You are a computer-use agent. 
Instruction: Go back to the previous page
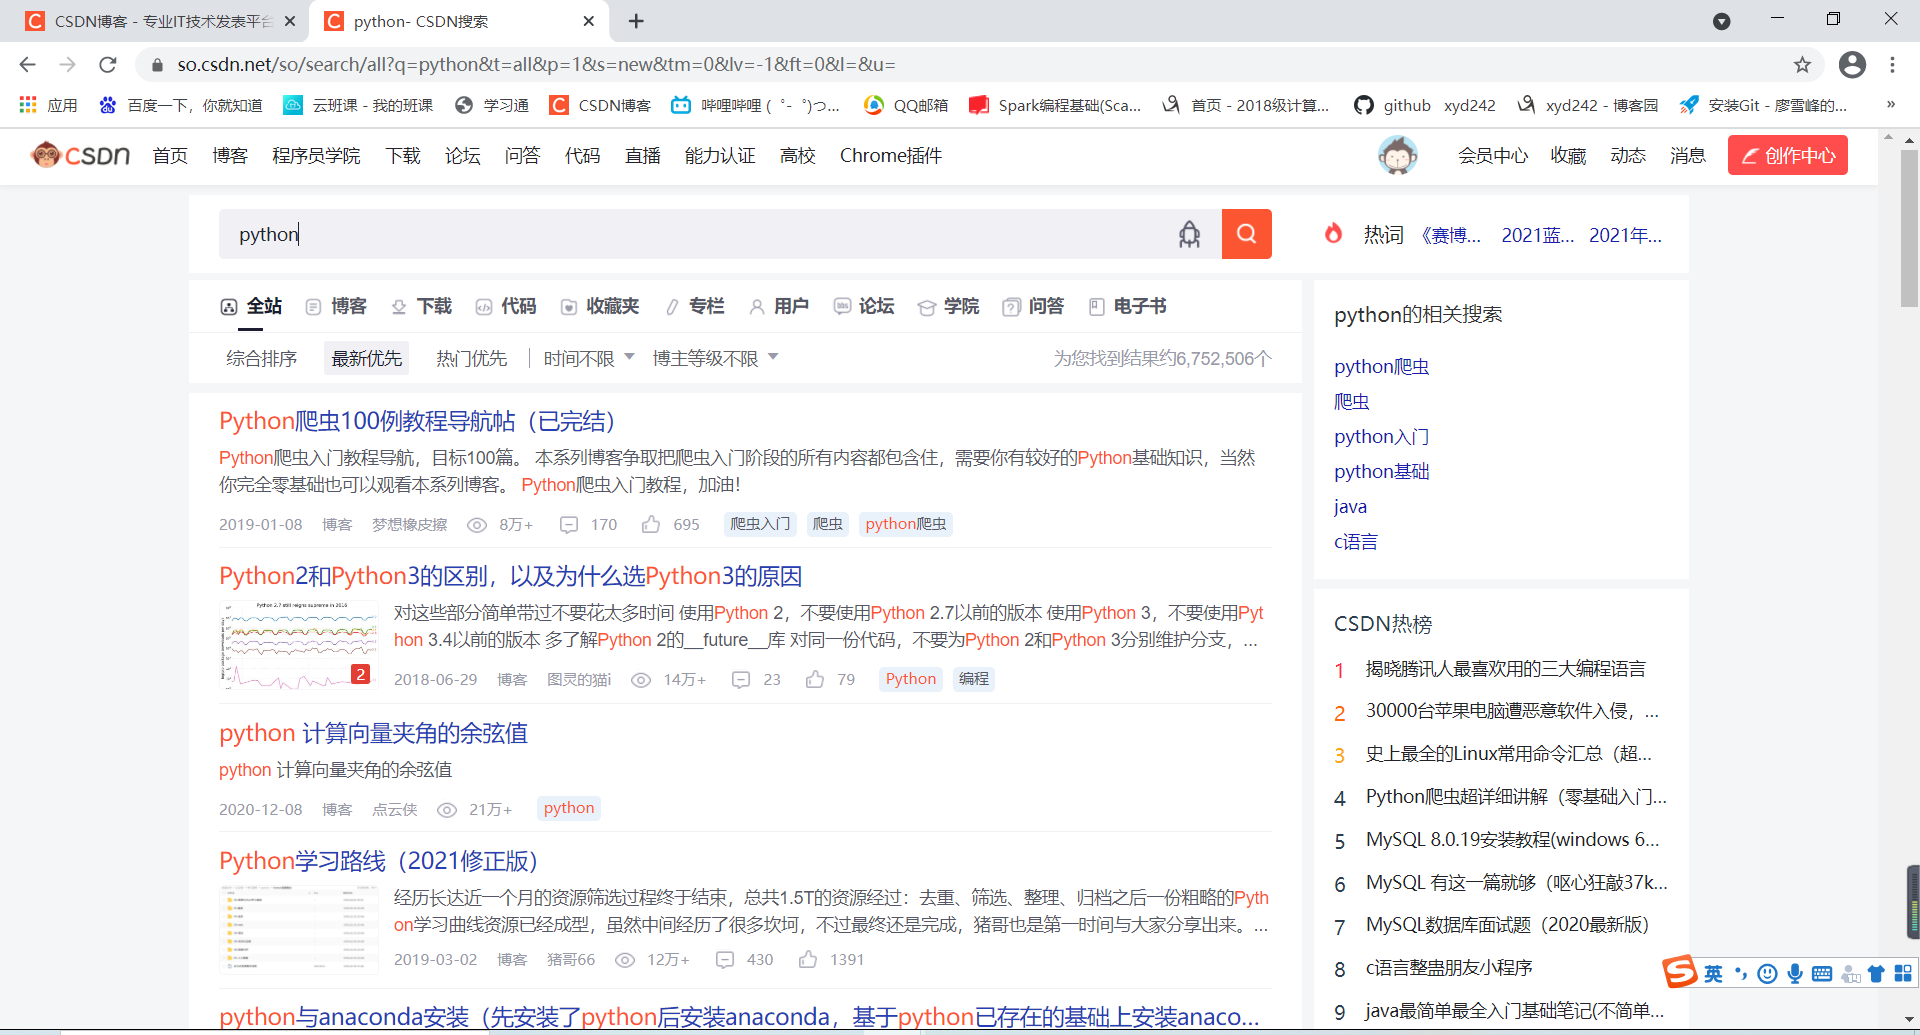(x=27, y=65)
